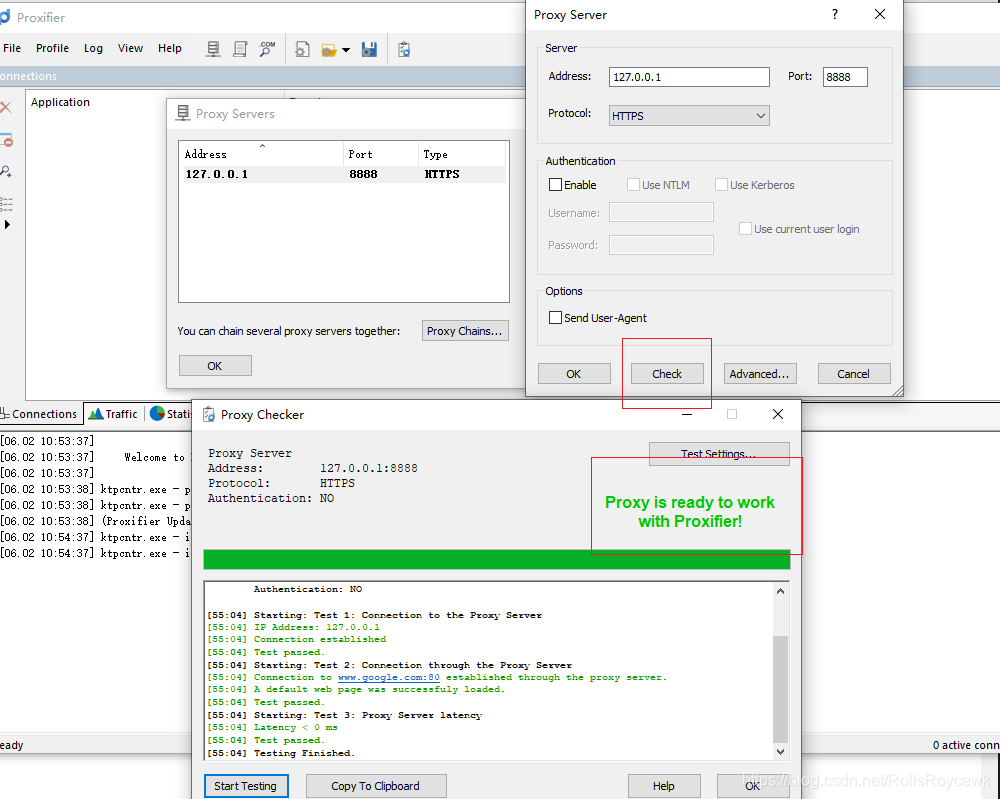This screenshot has width=1000, height=799.
Task: Open the Help menu
Action: click(x=170, y=48)
